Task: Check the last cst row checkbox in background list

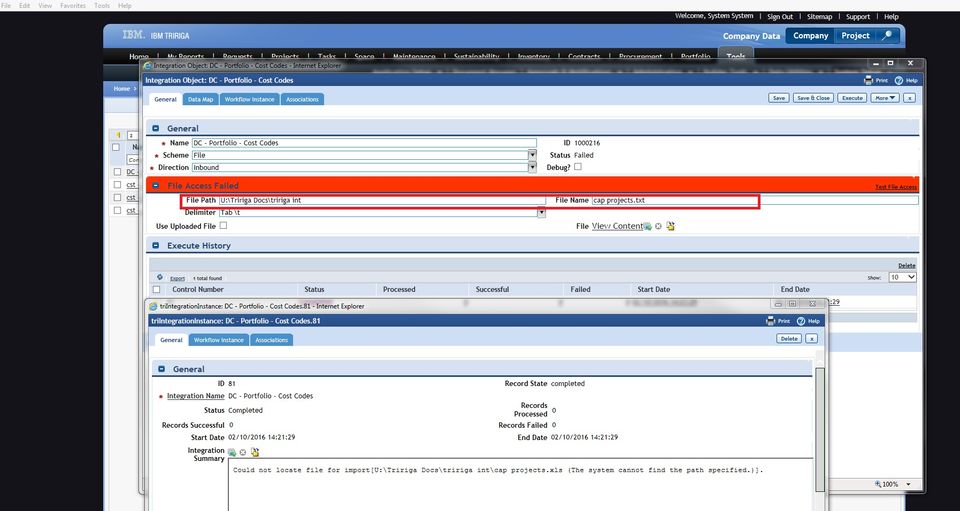Action: 117,210
